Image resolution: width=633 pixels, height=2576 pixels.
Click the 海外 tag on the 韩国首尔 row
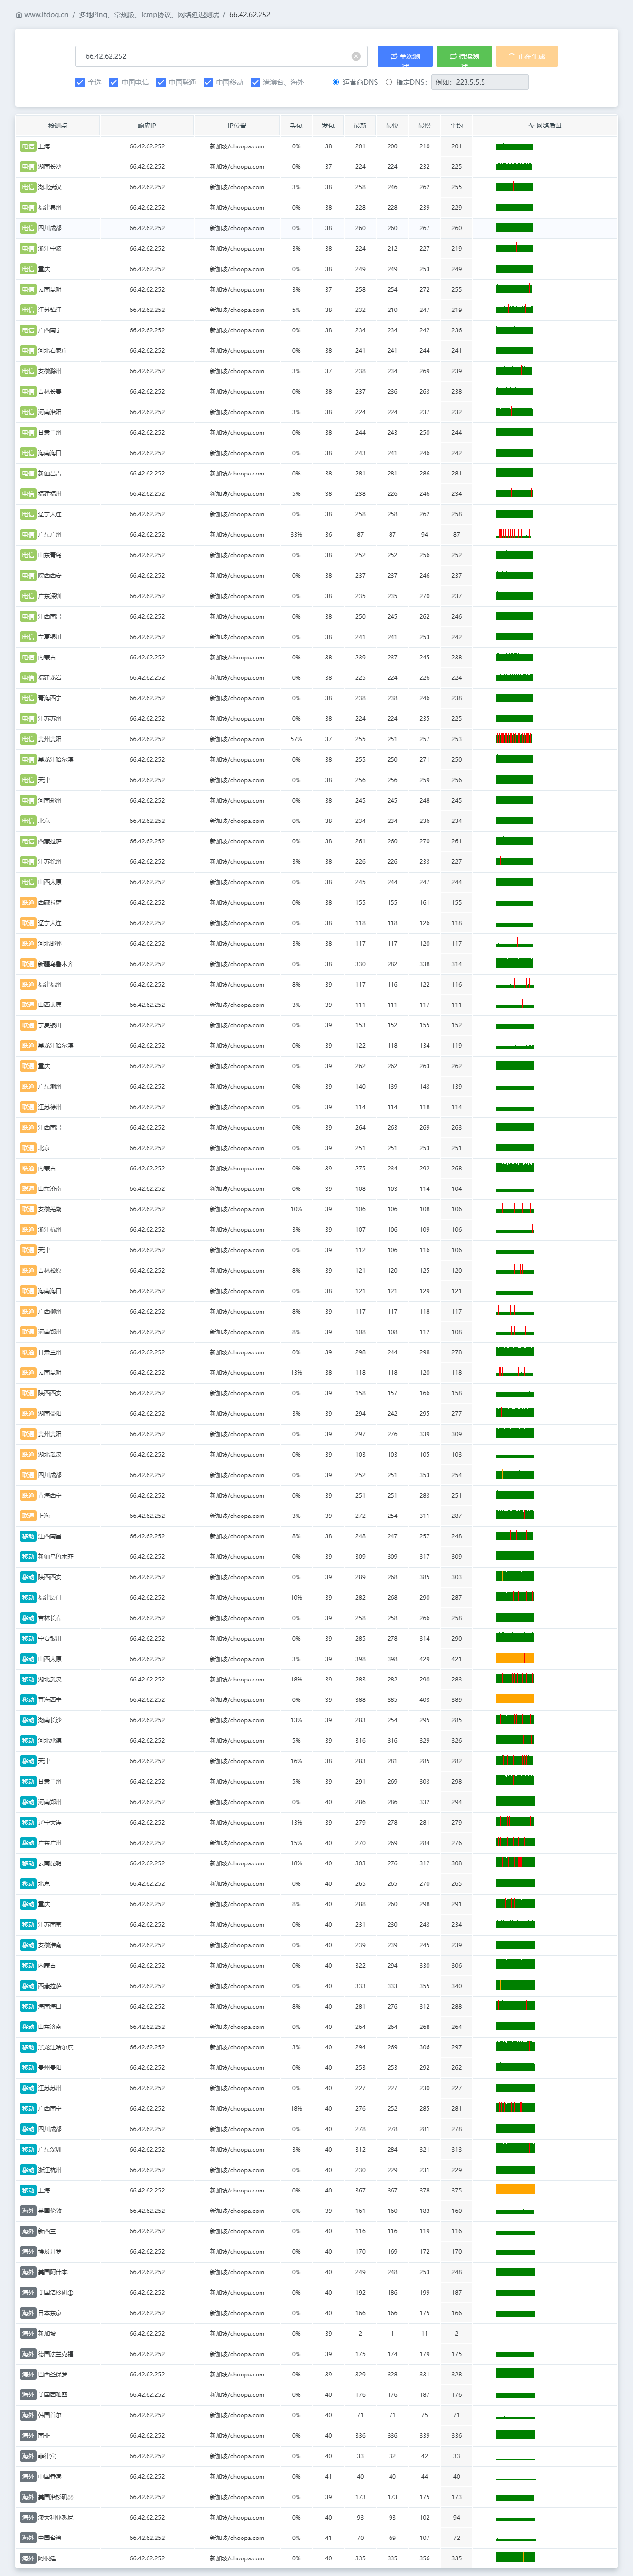(28, 2415)
